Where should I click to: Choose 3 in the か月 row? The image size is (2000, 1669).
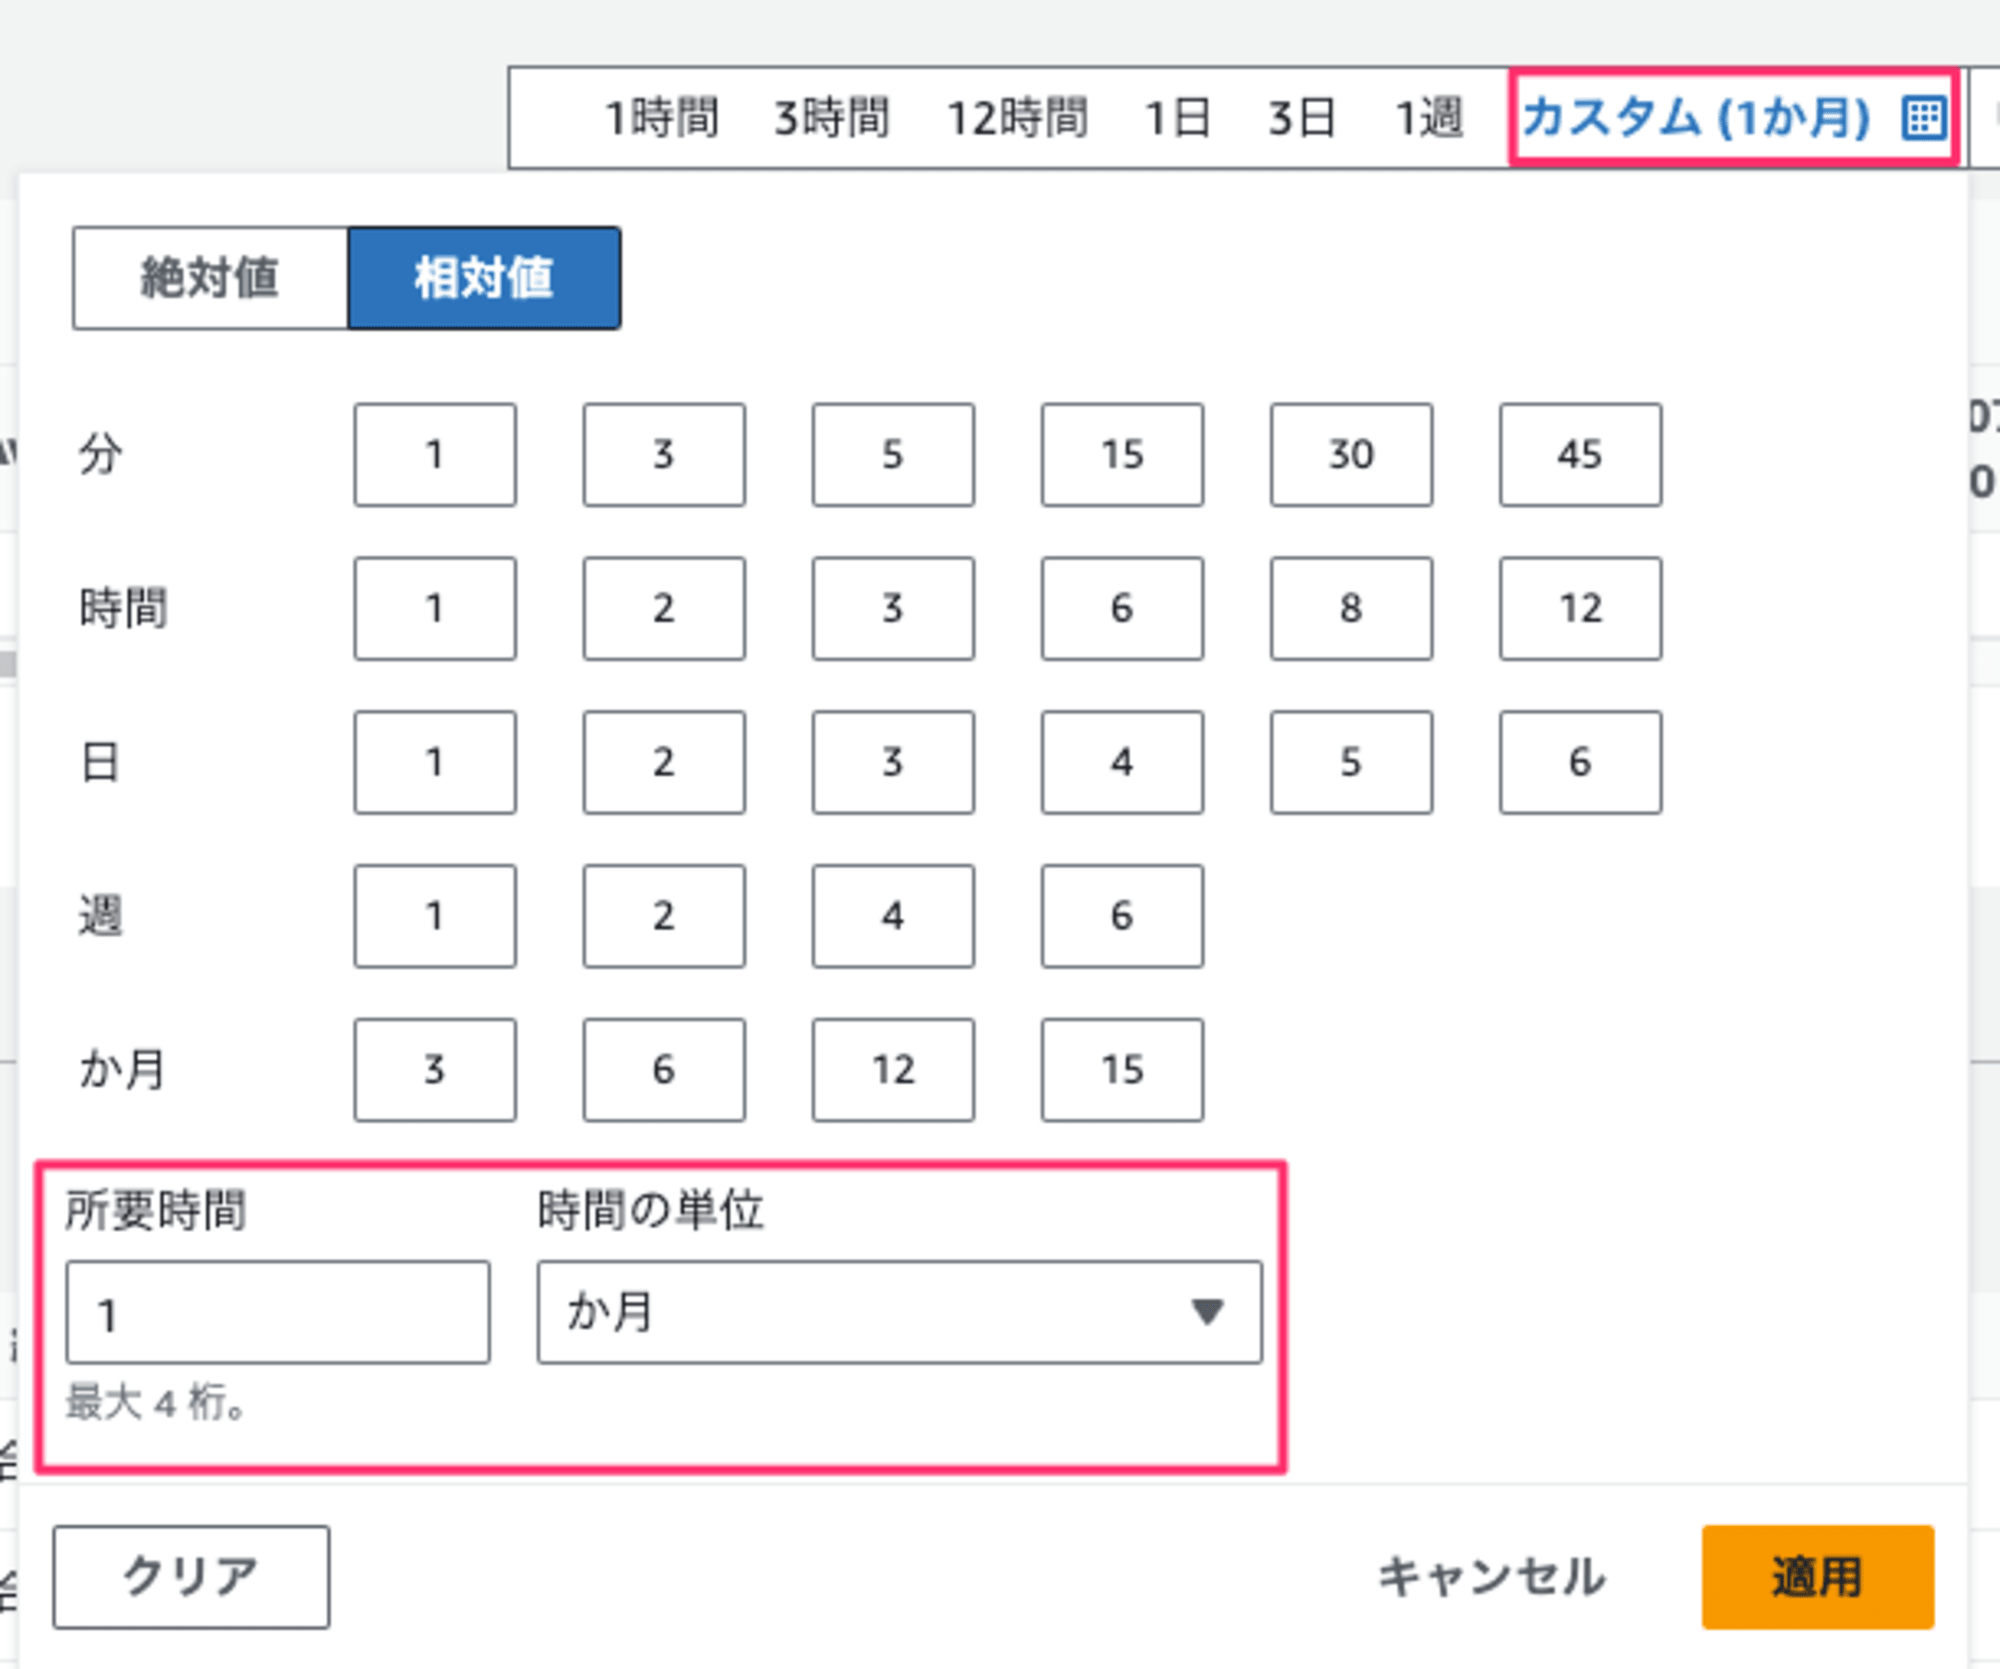tap(435, 1070)
